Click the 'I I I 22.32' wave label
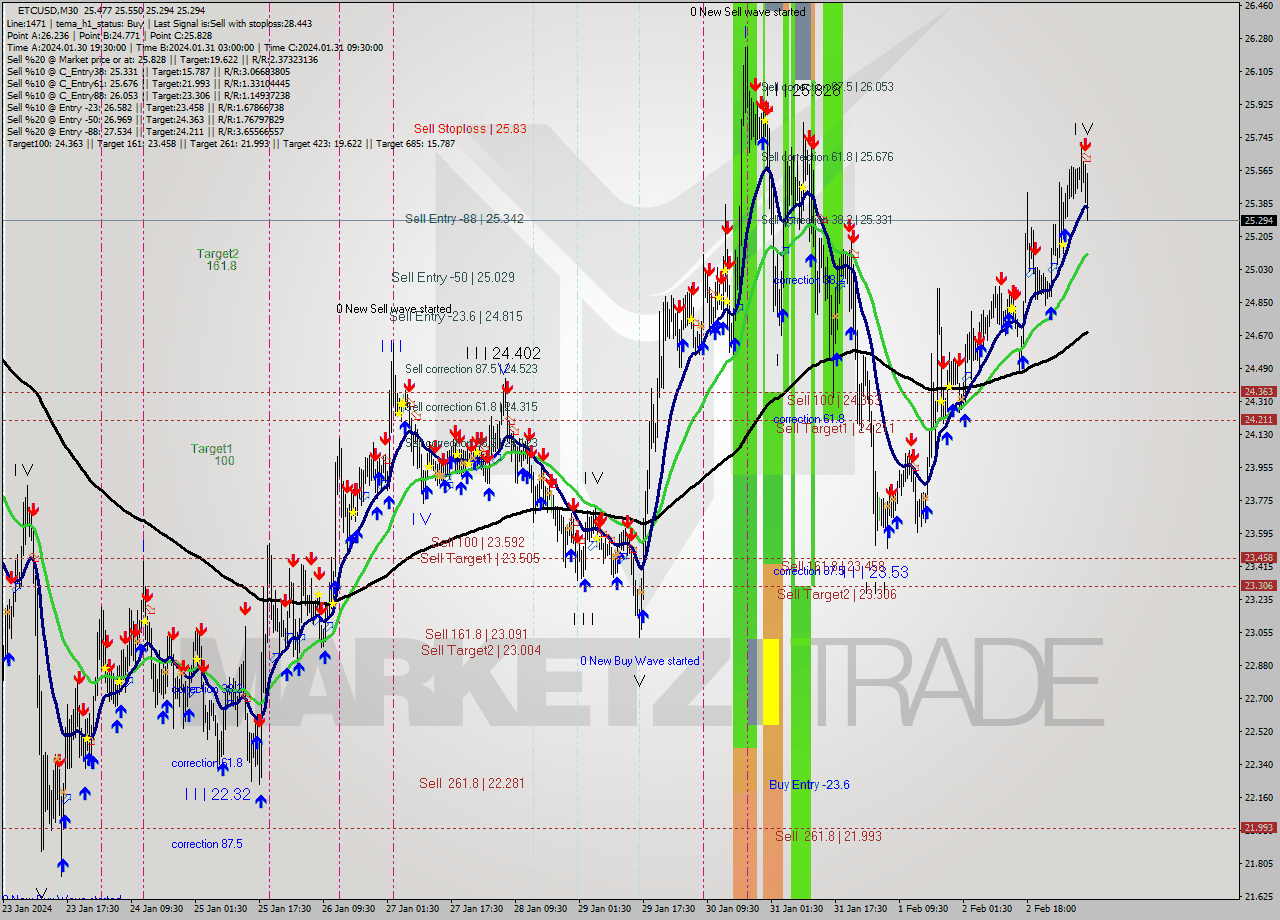 [x=217, y=794]
